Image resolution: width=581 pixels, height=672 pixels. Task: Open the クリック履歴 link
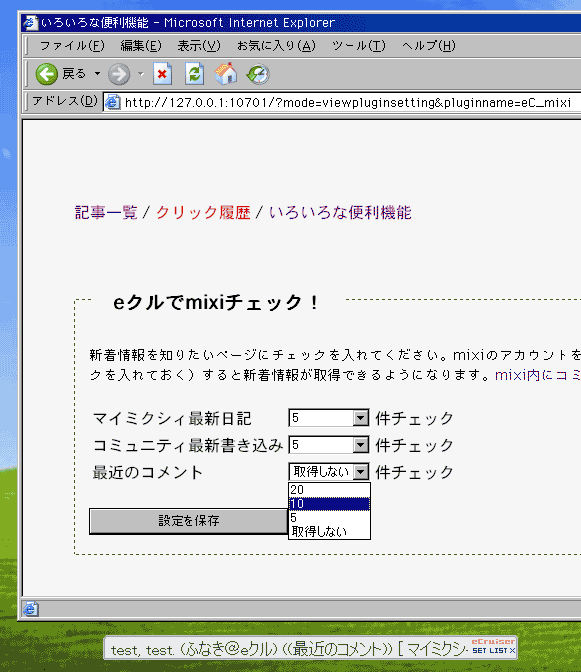coord(203,212)
